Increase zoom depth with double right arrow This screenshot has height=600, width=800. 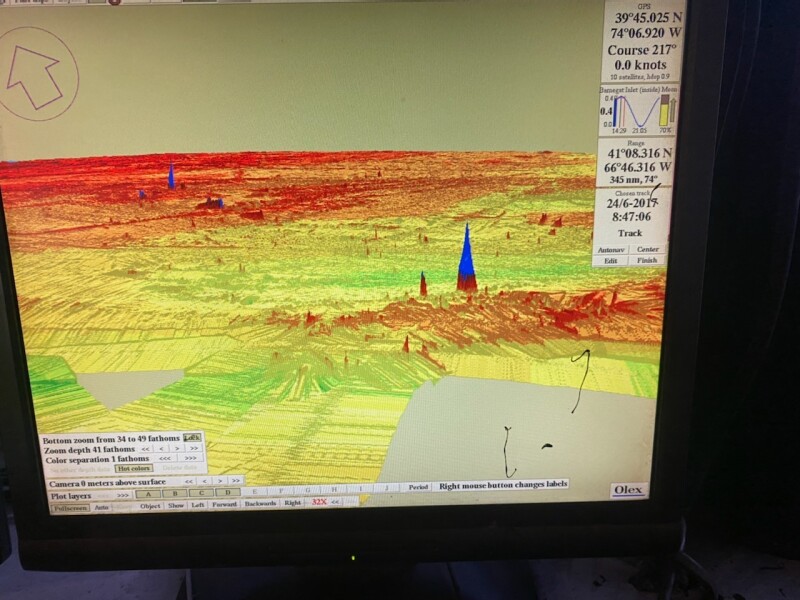pos(195,449)
